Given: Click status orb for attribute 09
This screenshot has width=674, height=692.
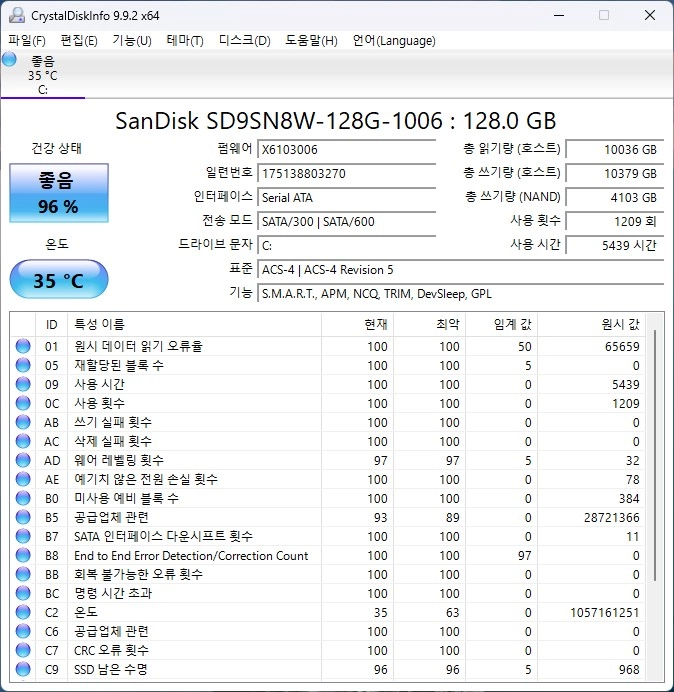Looking at the screenshot, I should tap(23, 384).
